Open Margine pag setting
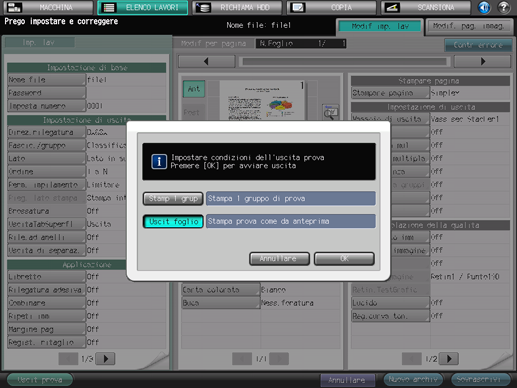 [46, 329]
